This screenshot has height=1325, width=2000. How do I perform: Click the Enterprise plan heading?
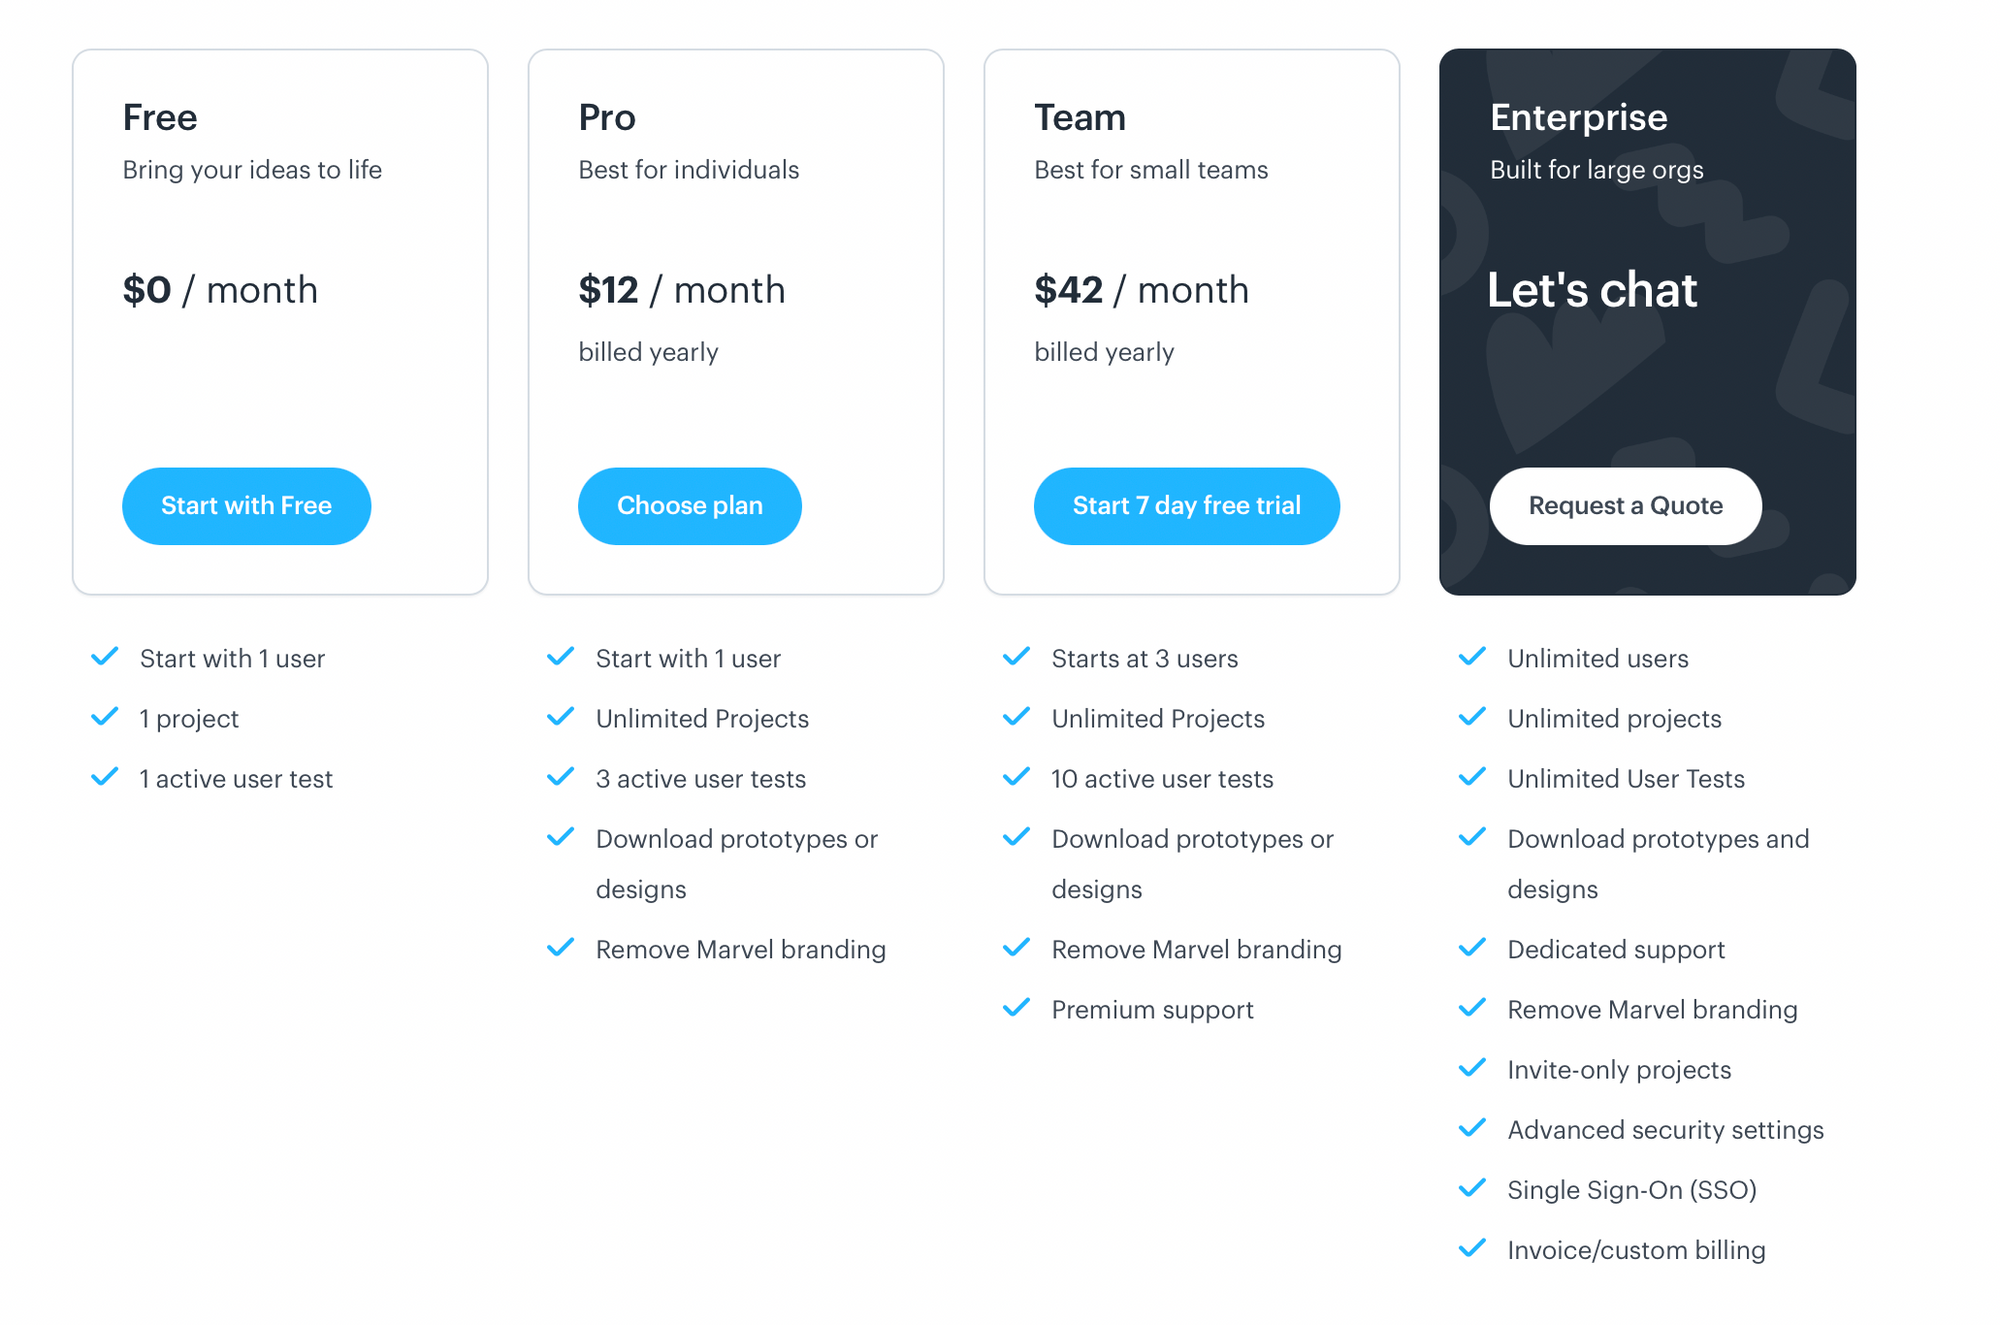(x=1578, y=118)
